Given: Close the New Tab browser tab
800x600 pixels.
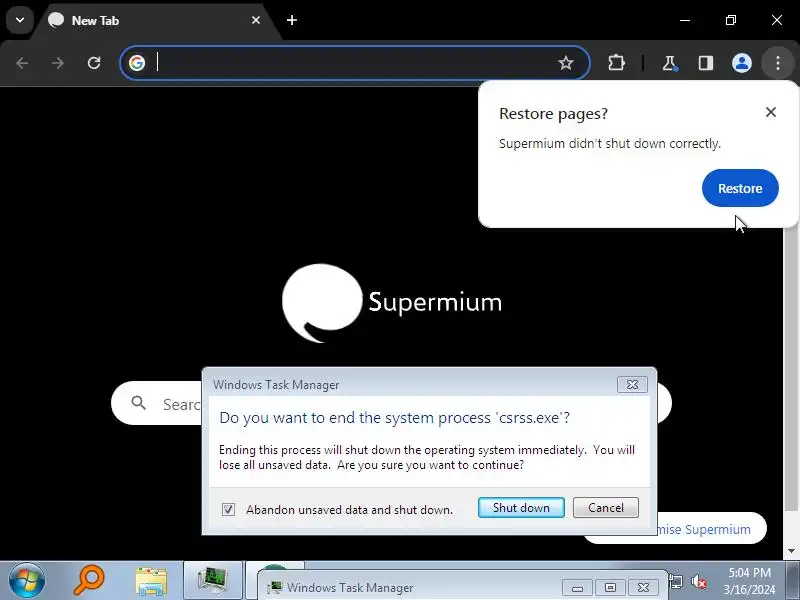Looking at the screenshot, I should point(256,20).
